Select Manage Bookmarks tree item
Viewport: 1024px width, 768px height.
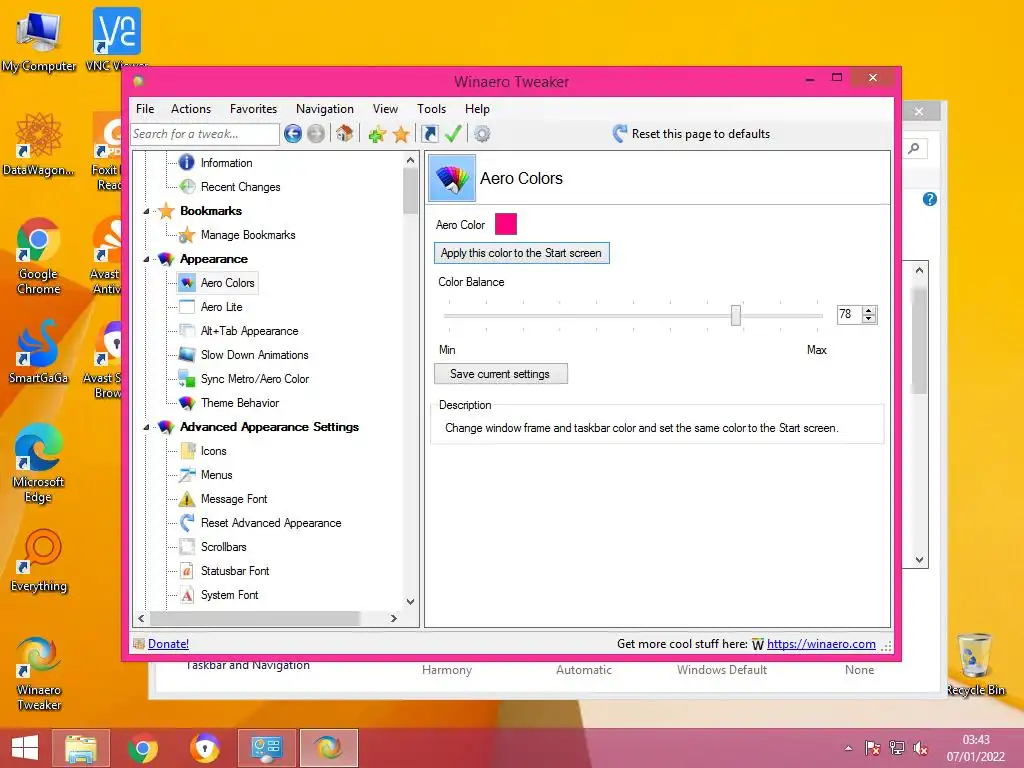coord(248,235)
